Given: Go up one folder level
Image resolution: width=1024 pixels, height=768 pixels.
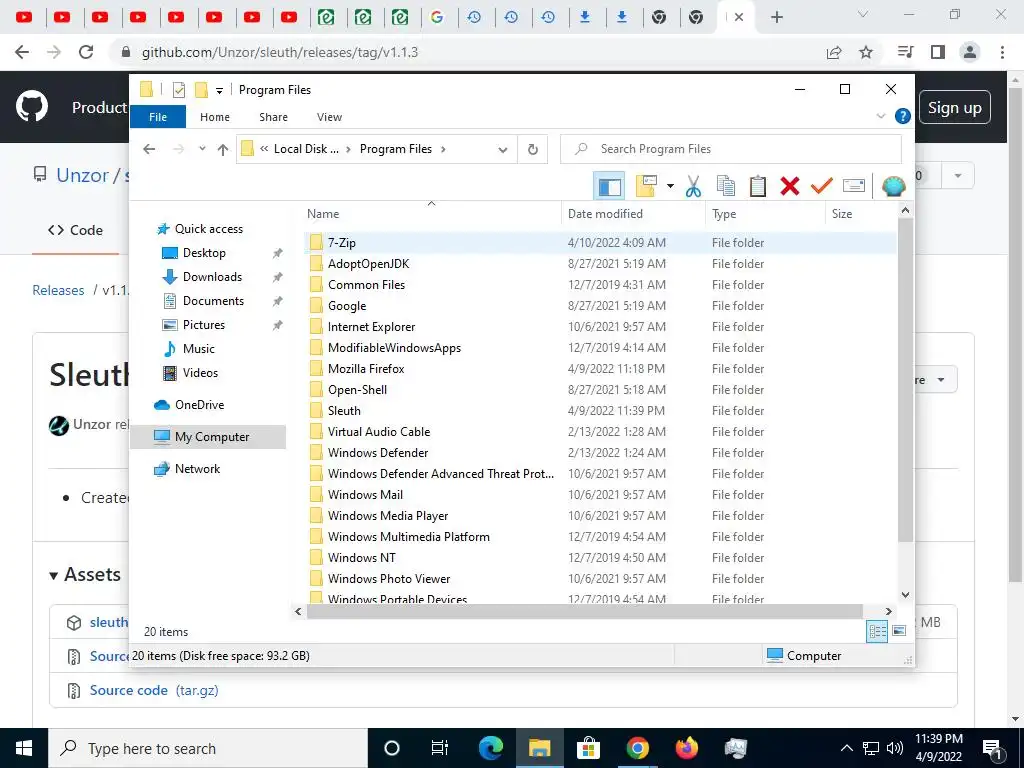Looking at the screenshot, I should [223, 150].
